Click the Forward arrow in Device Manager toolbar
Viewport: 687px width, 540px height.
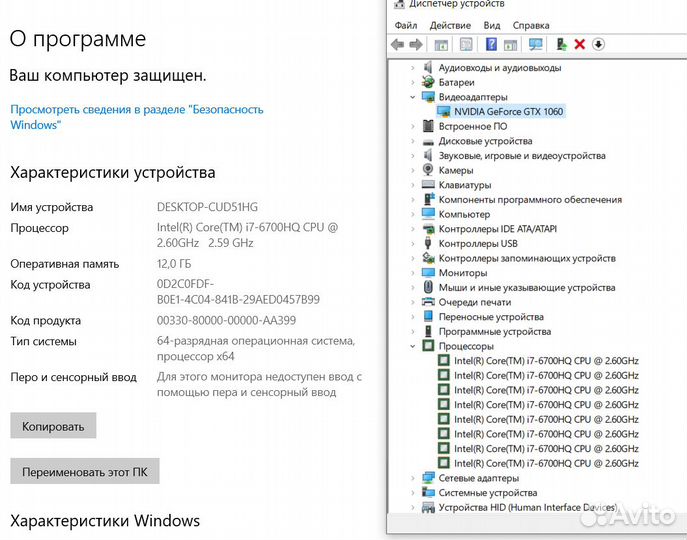416,44
